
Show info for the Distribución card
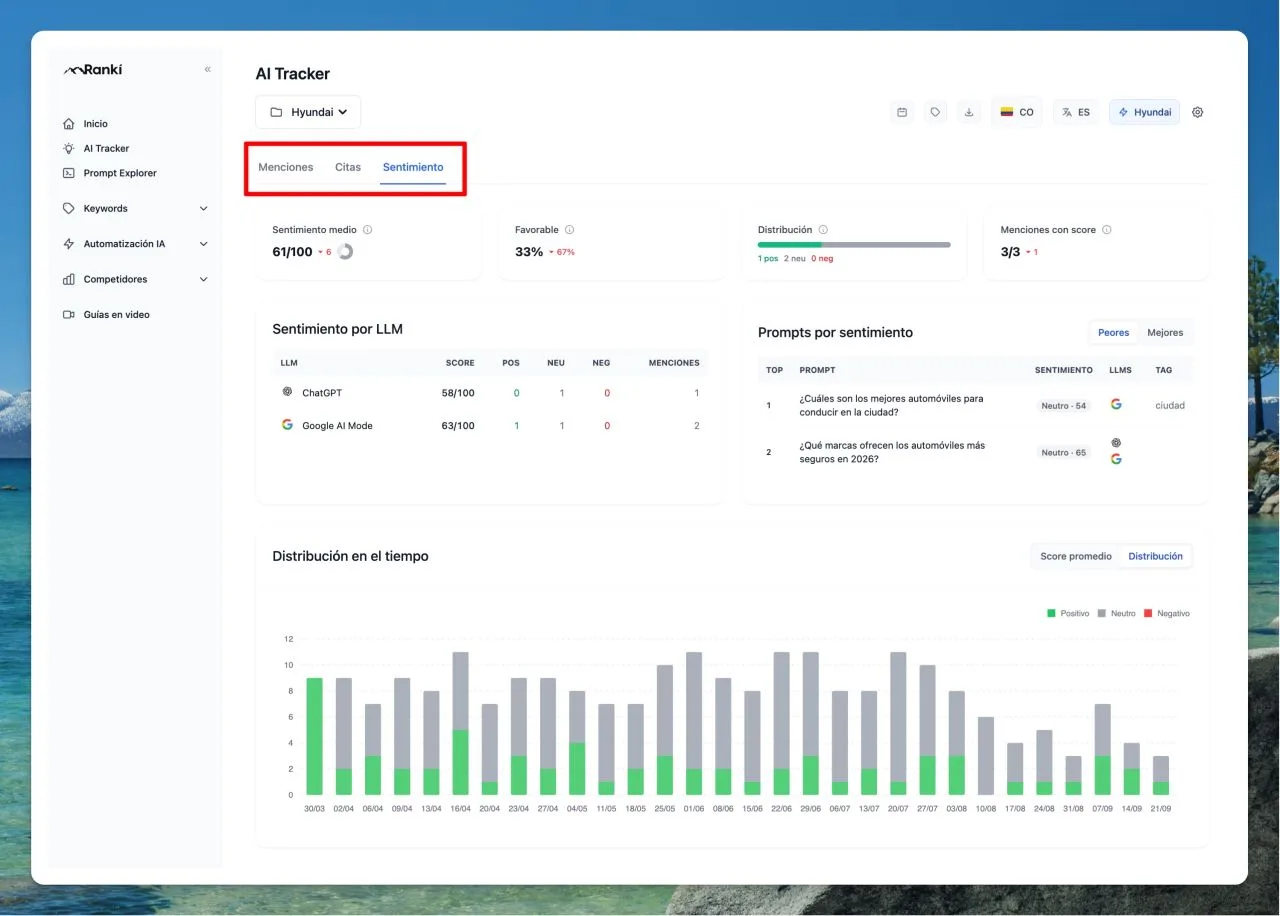pyautogui.click(x=823, y=230)
